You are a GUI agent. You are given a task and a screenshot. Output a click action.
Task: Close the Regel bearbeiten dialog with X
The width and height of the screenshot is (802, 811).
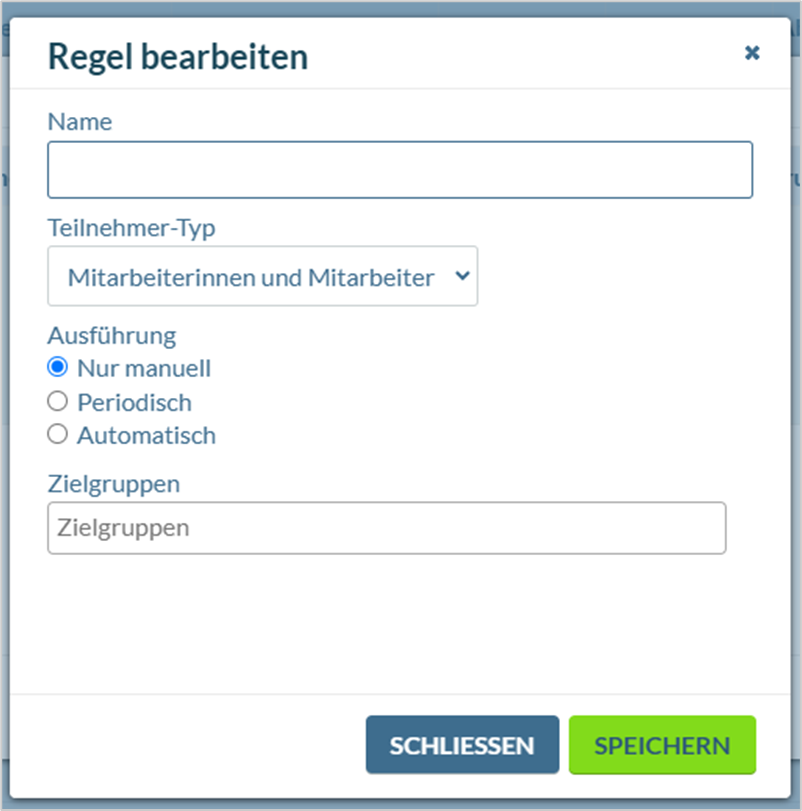pyautogui.click(x=752, y=52)
